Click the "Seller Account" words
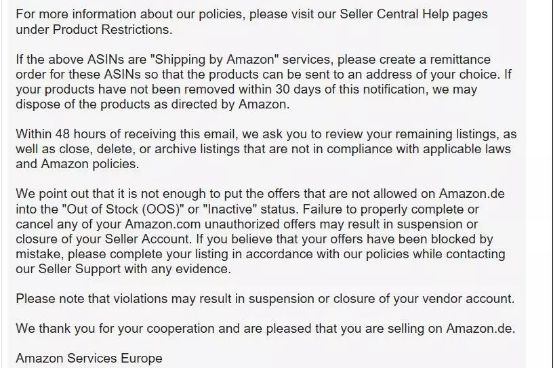 pyautogui.click(x=147, y=239)
